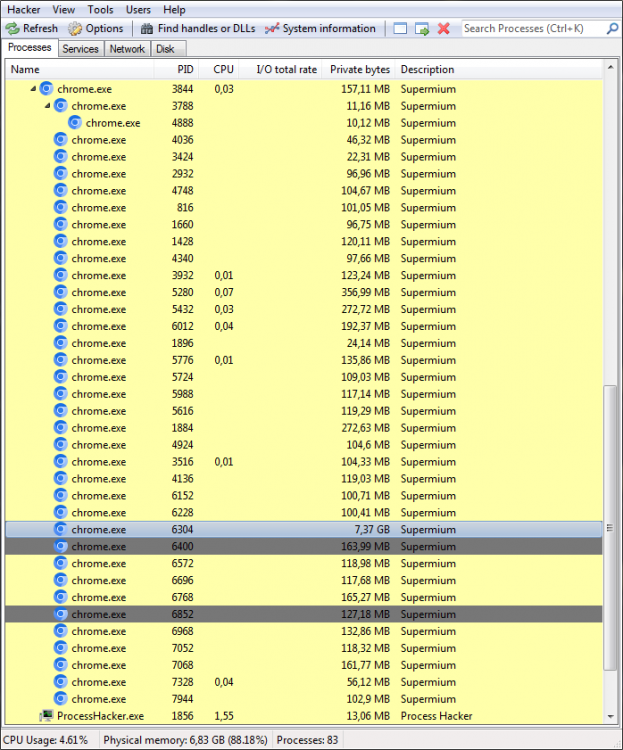Screen dimensions: 623x750
Task: Select chrome.exe icon for PID 4888
Action: 75,122
